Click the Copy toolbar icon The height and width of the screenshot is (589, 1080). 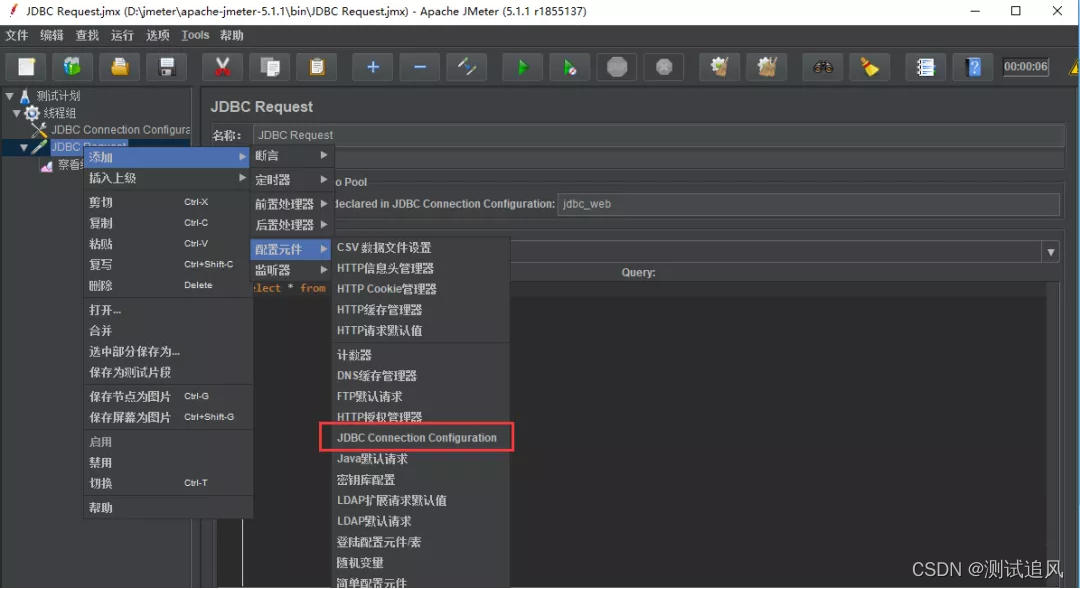click(x=269, y=67)
